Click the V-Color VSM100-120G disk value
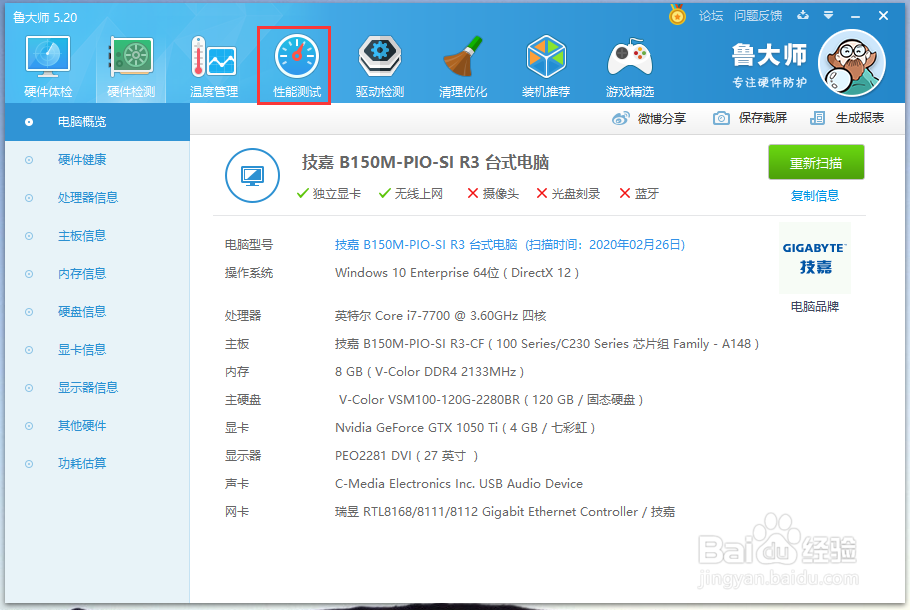Screen dimensions: 910x610 pyautogui.click(x=491, y=399)
